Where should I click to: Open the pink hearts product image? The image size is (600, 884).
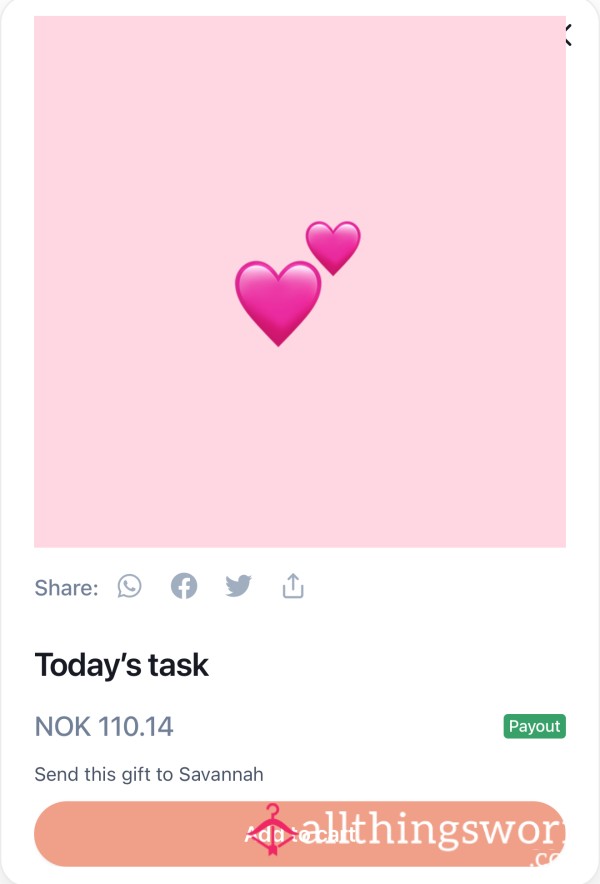300,282
